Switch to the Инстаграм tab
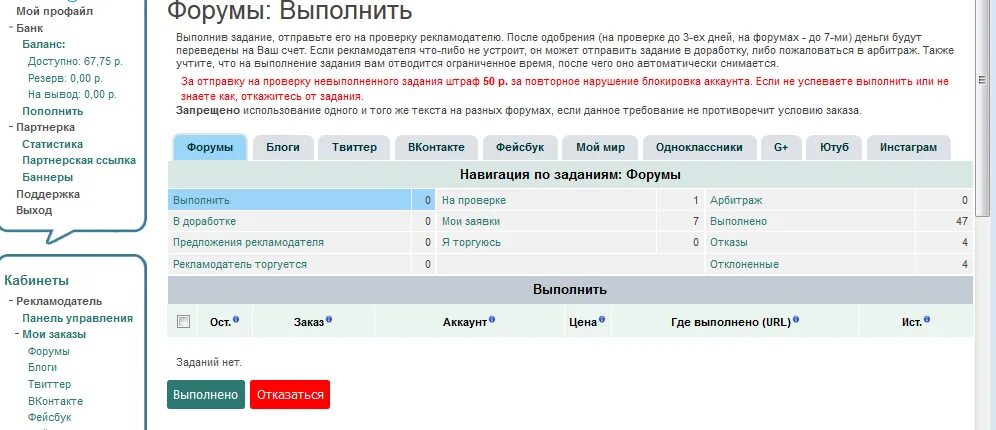The image size is (996, 430). click(908, 147)
